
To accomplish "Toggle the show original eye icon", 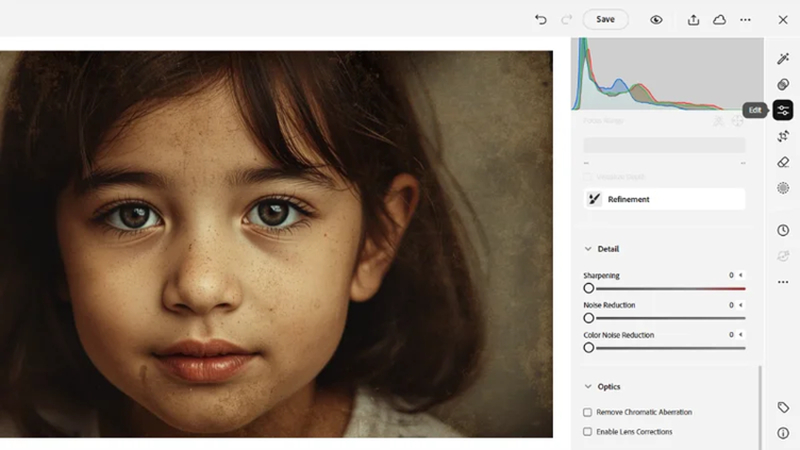I will coord(656,20).
